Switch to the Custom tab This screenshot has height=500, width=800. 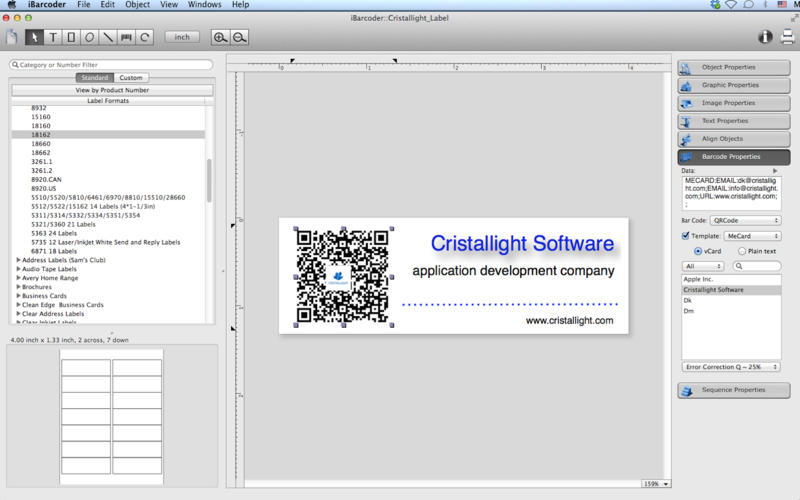130,77
